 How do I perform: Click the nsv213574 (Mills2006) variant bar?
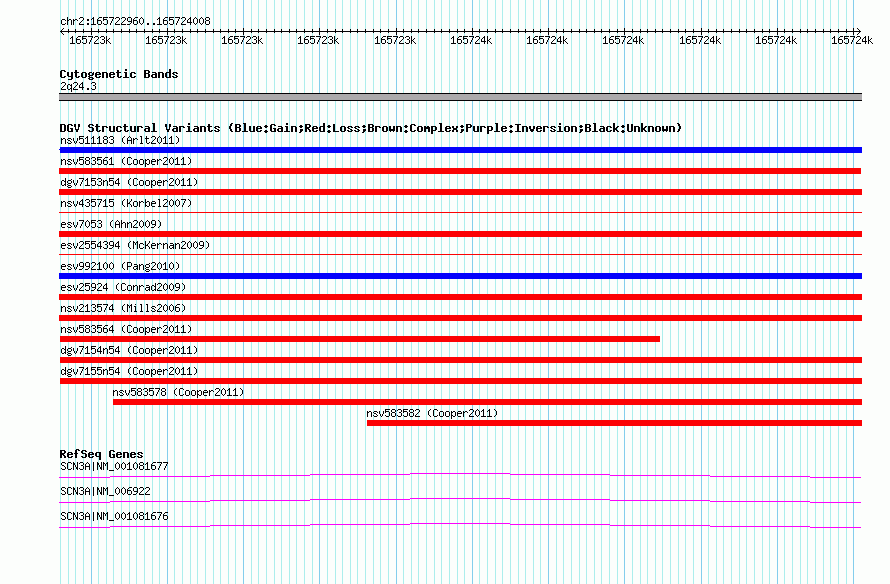[460, 318]
